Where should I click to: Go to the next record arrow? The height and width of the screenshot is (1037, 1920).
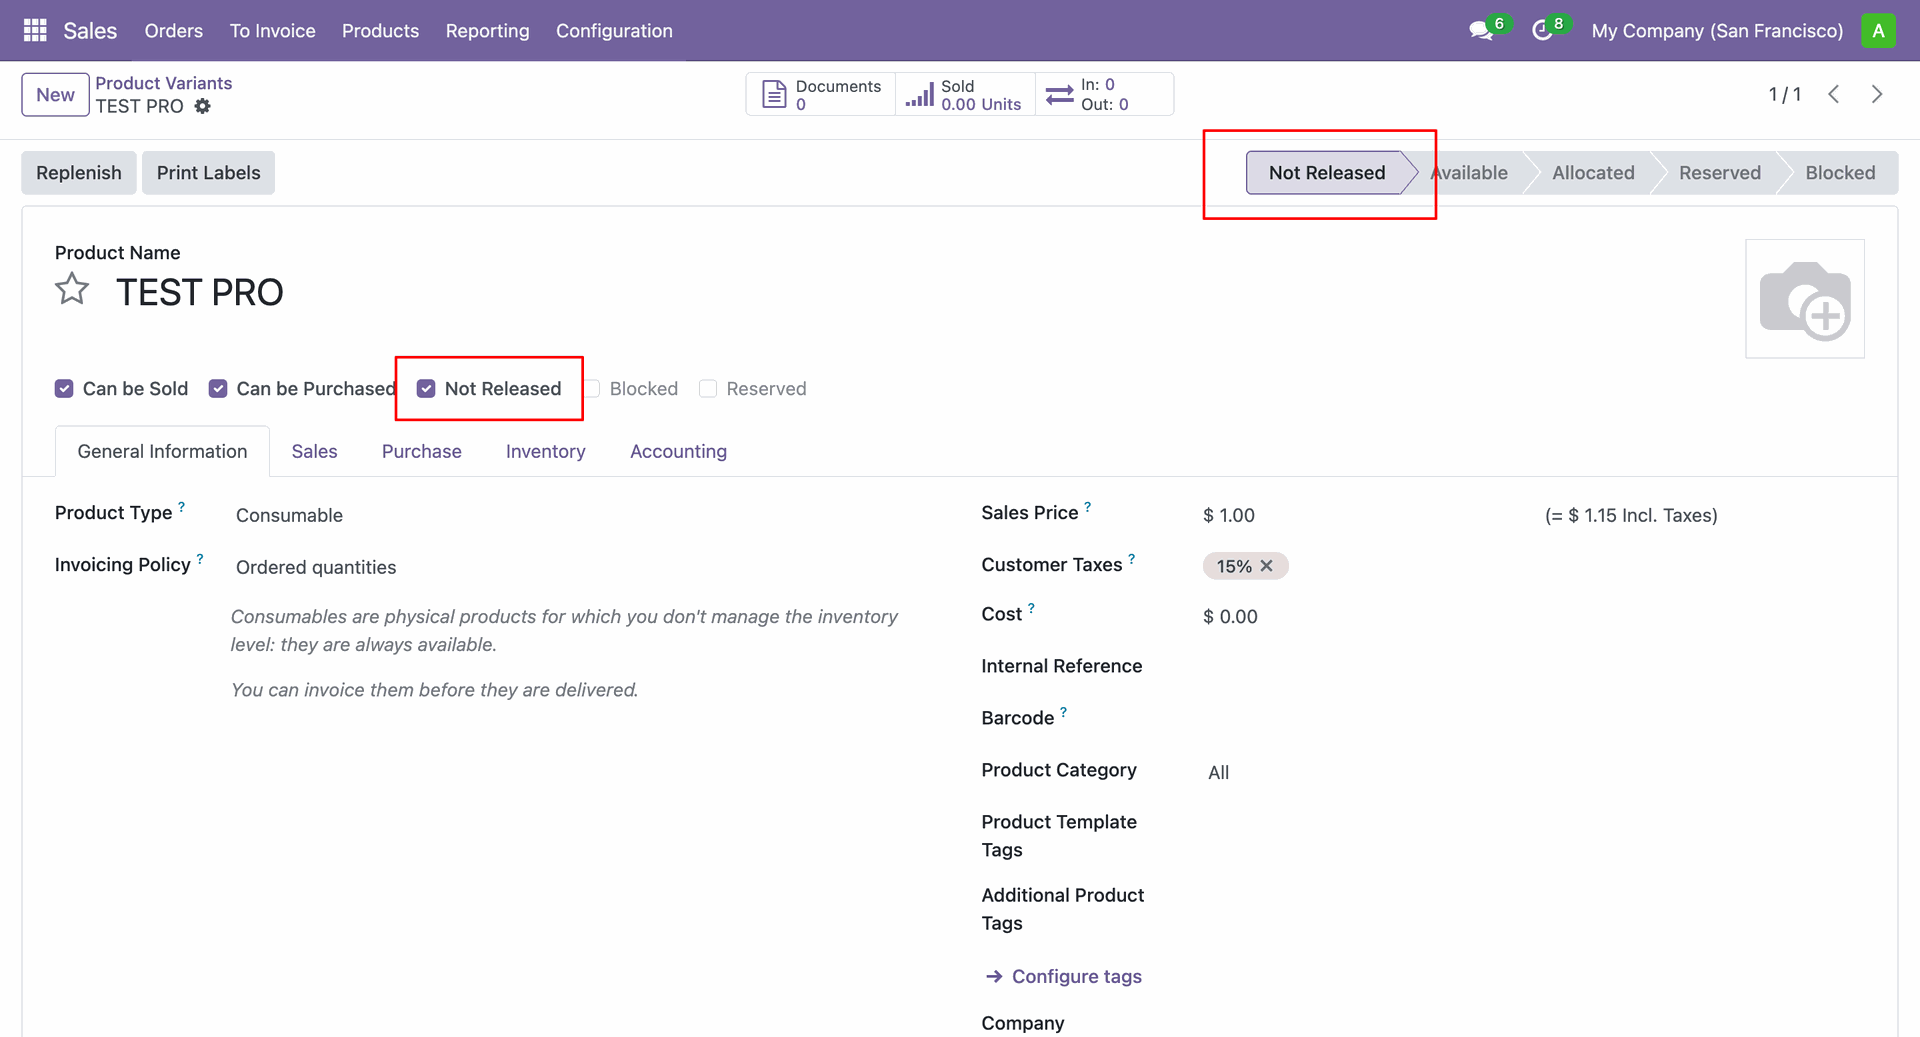[x=1877, y=94]
